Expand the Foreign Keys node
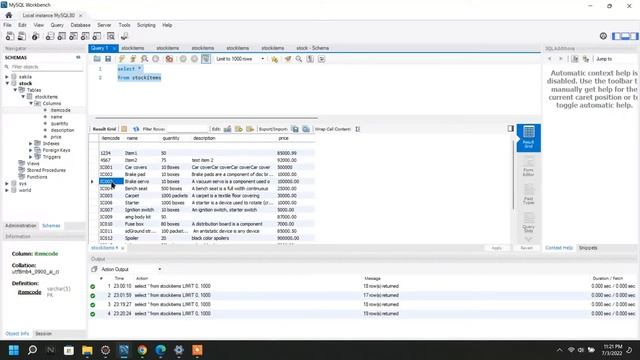Screen dimensions: 640x360 tap(31, 150)
